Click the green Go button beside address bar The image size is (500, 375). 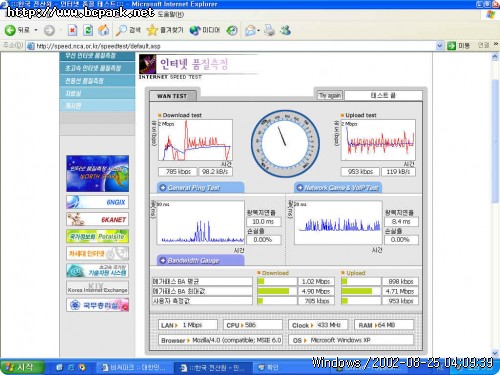[x=451, y=46]
